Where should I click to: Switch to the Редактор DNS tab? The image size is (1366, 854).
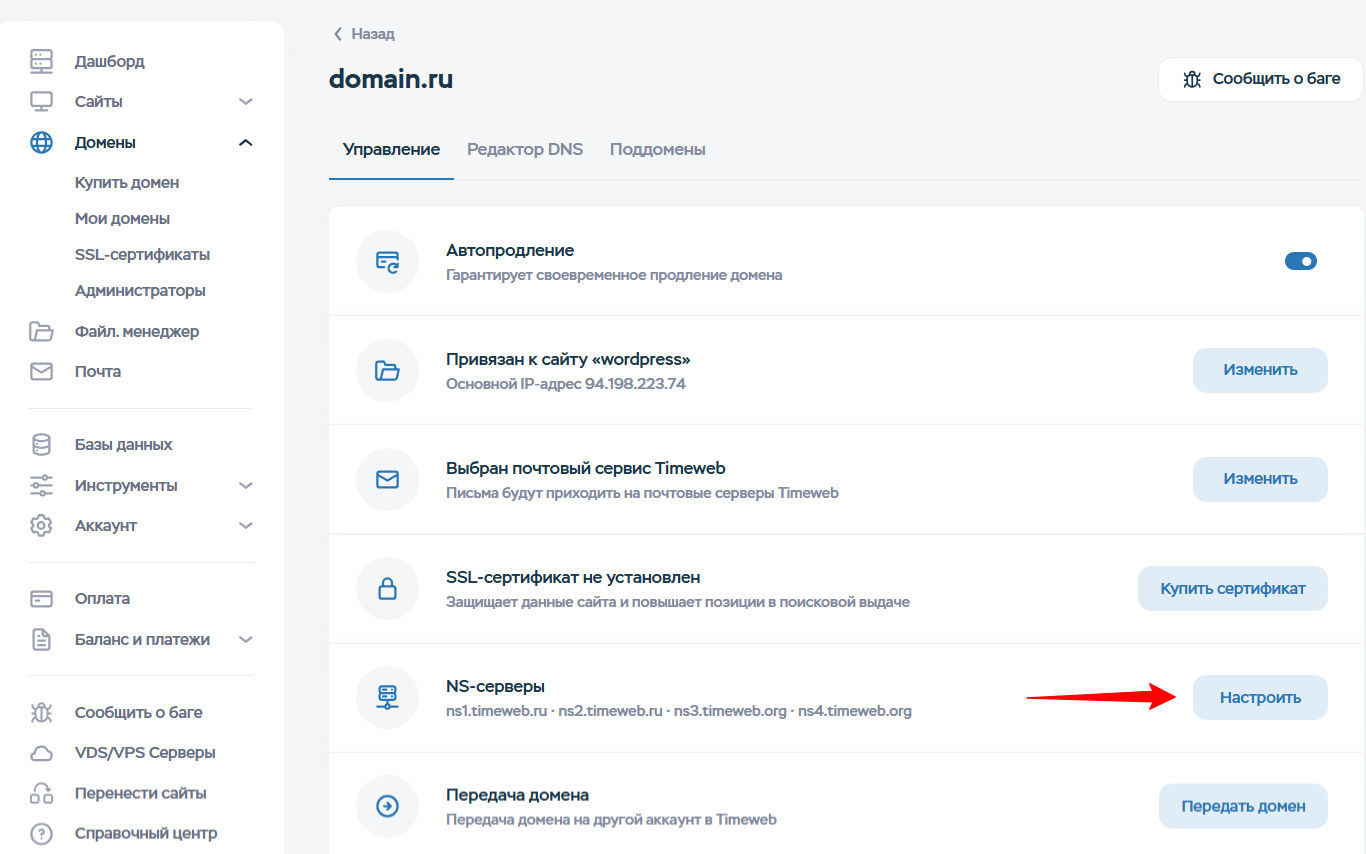(x=525, y=149)
